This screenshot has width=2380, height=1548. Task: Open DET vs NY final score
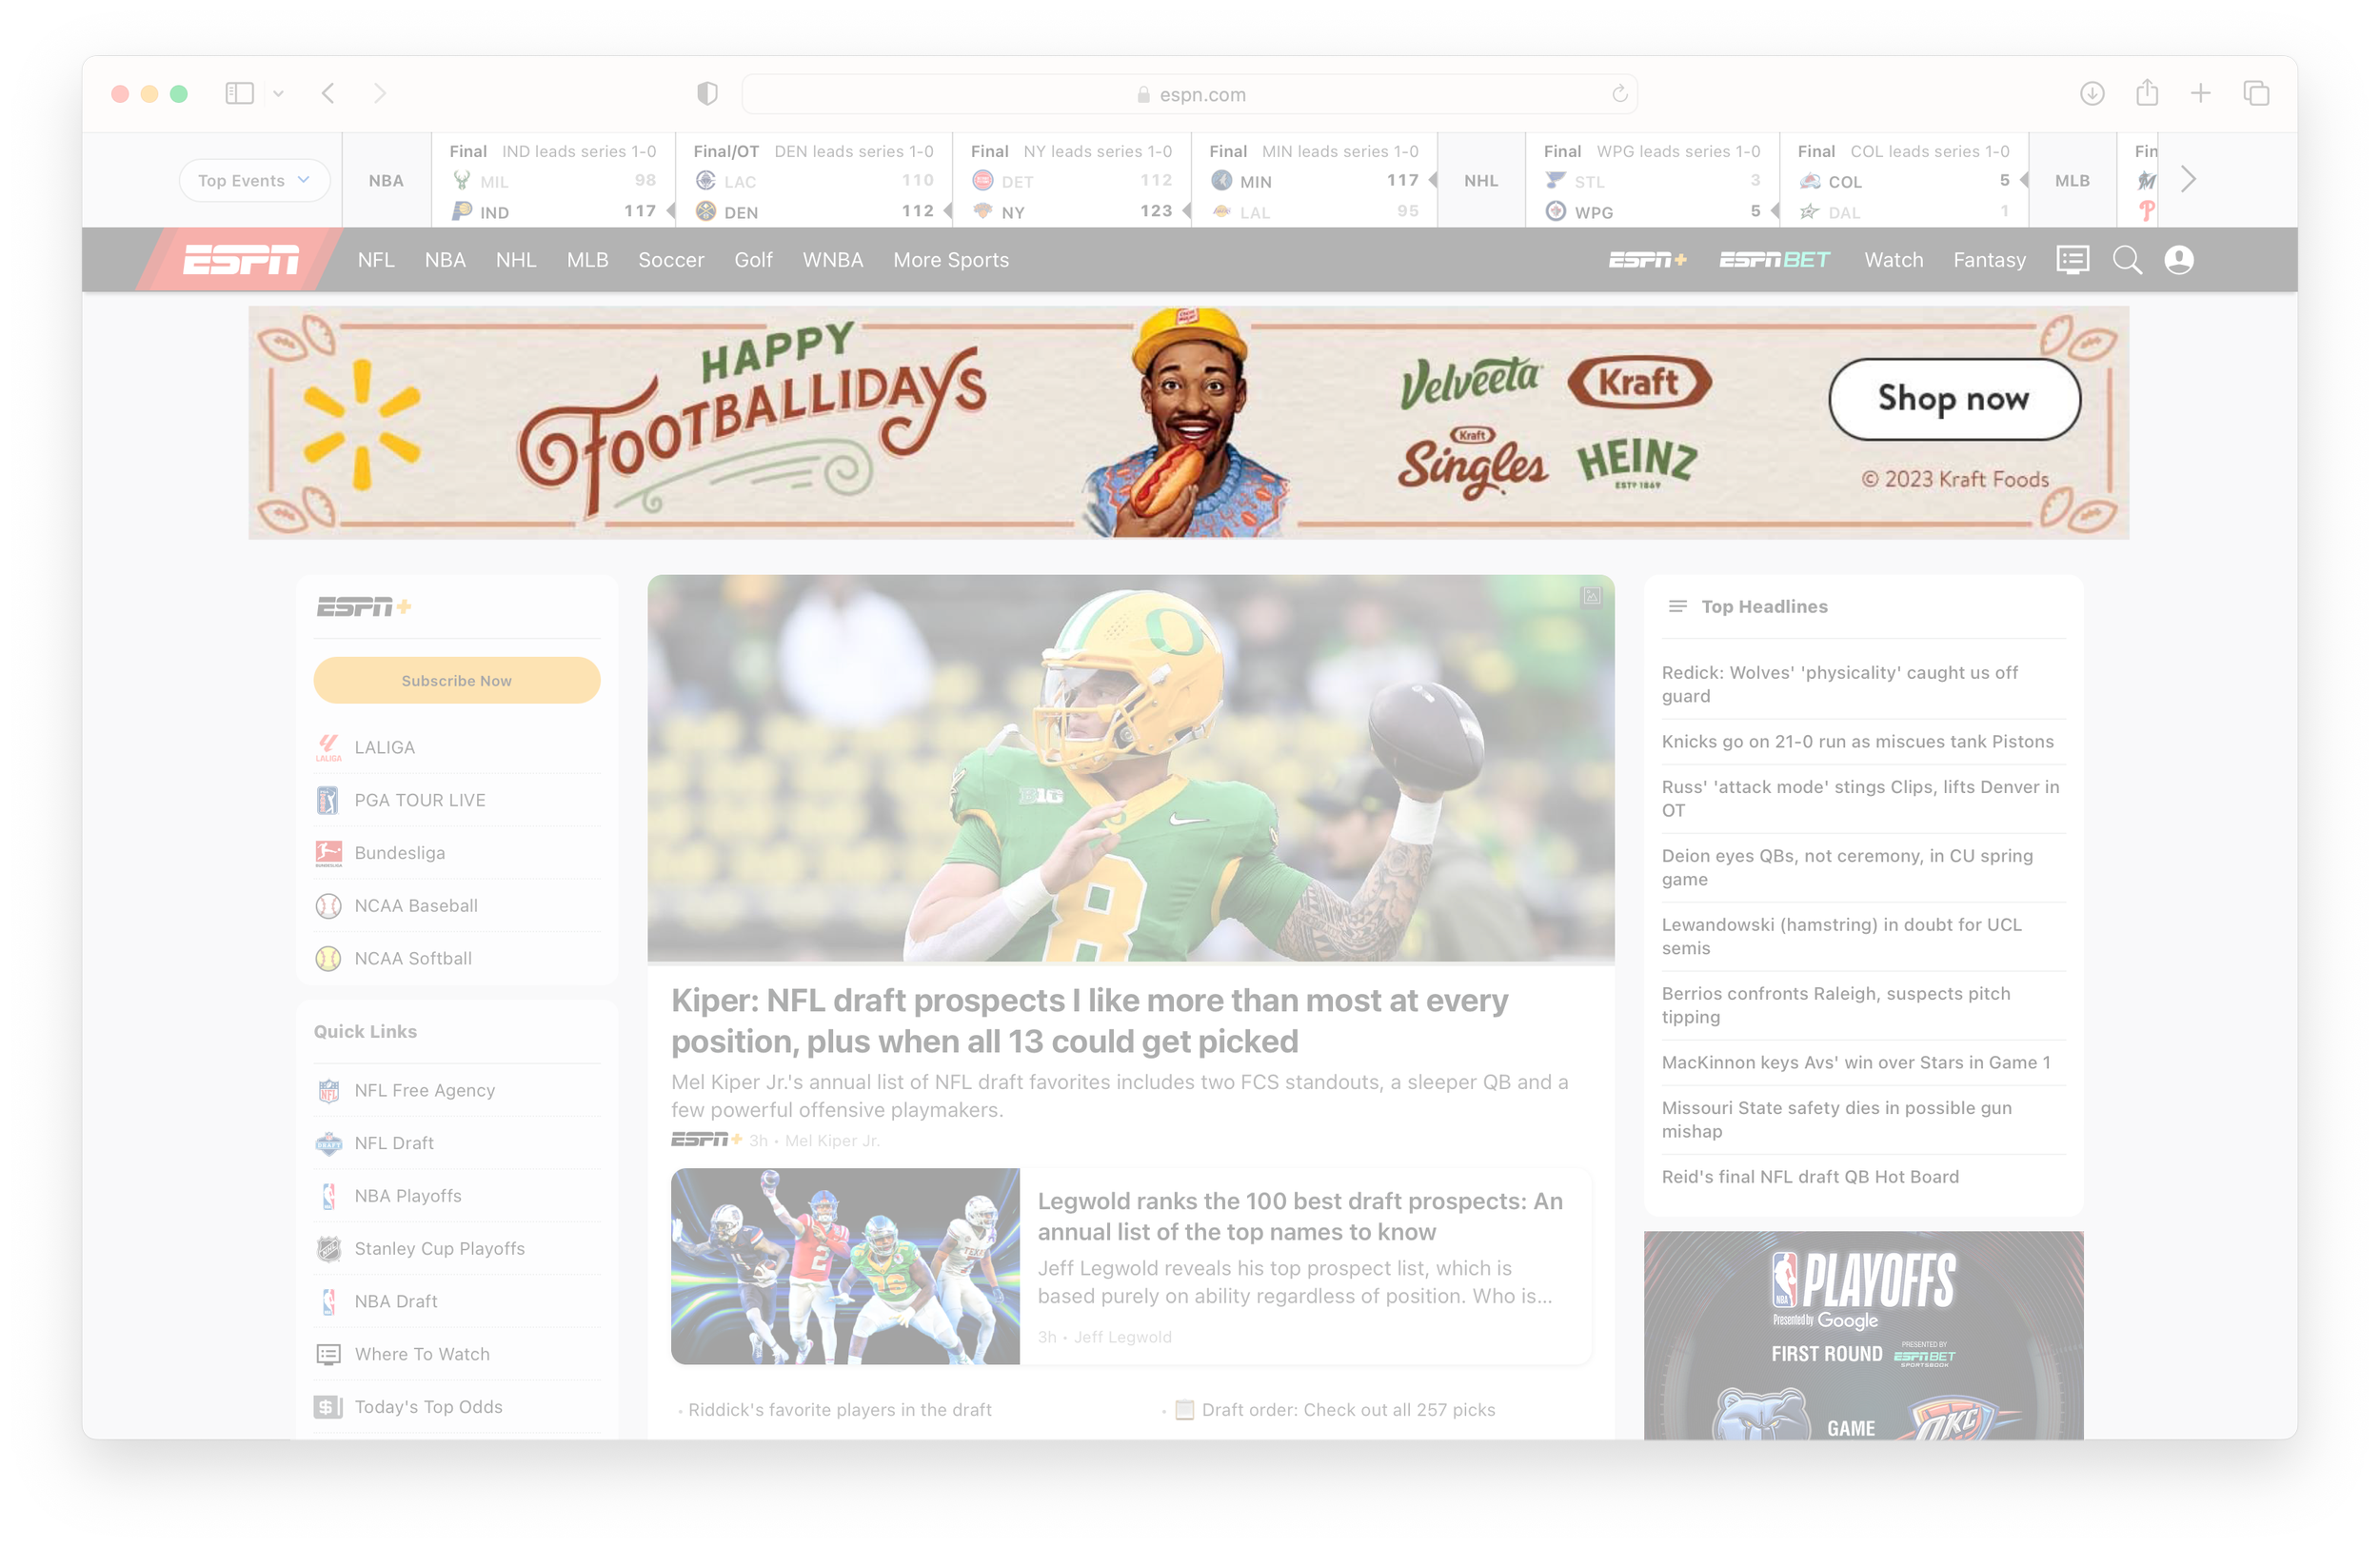tap(1072, 181)
